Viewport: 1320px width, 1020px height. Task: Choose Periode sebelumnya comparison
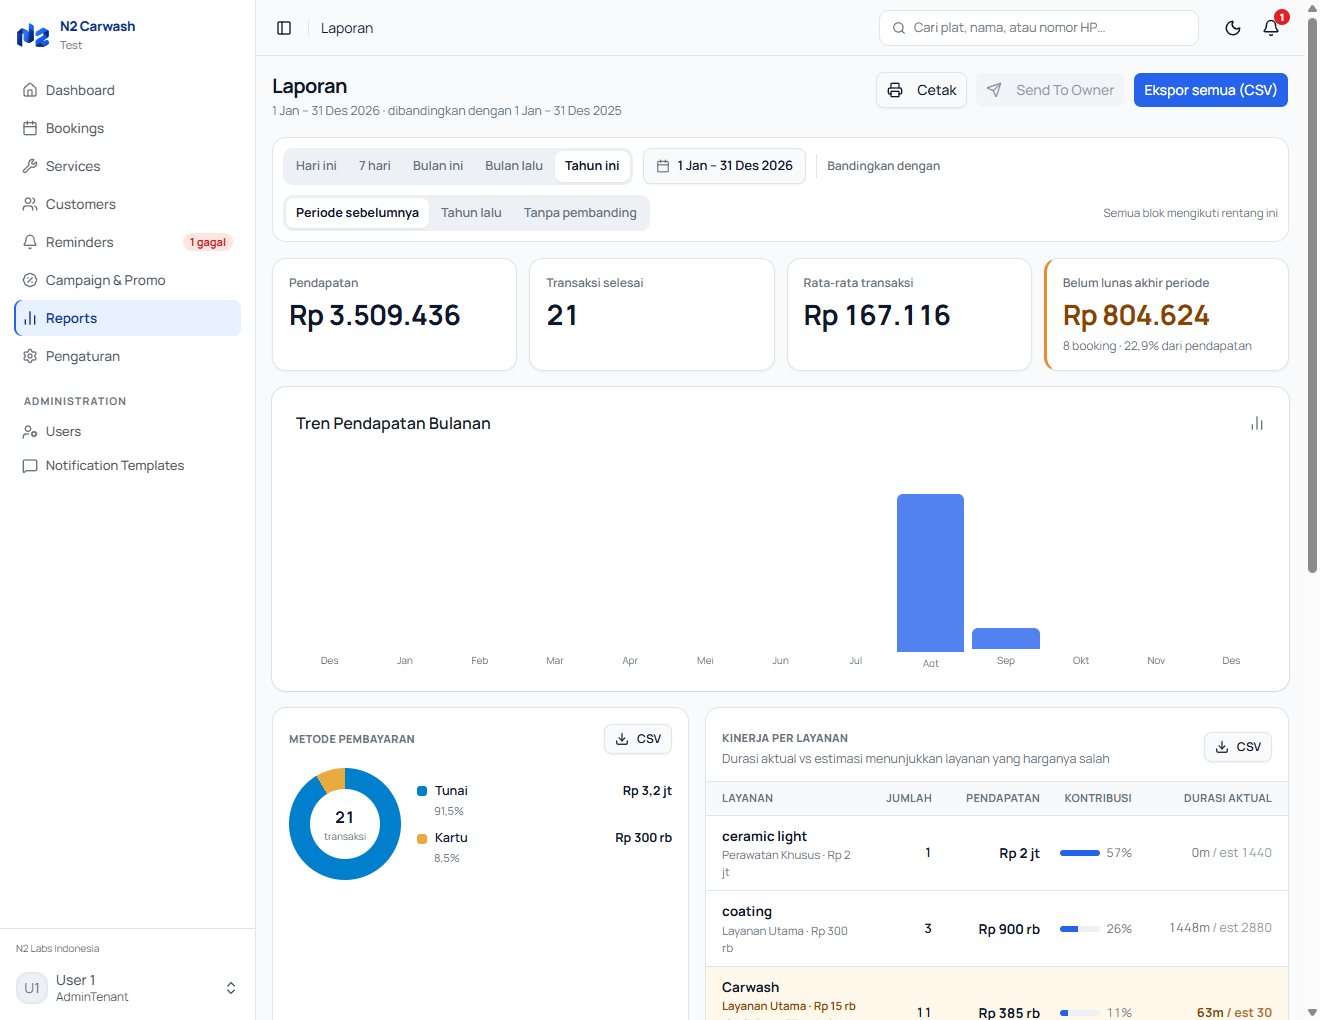click(x=357, y=213)
